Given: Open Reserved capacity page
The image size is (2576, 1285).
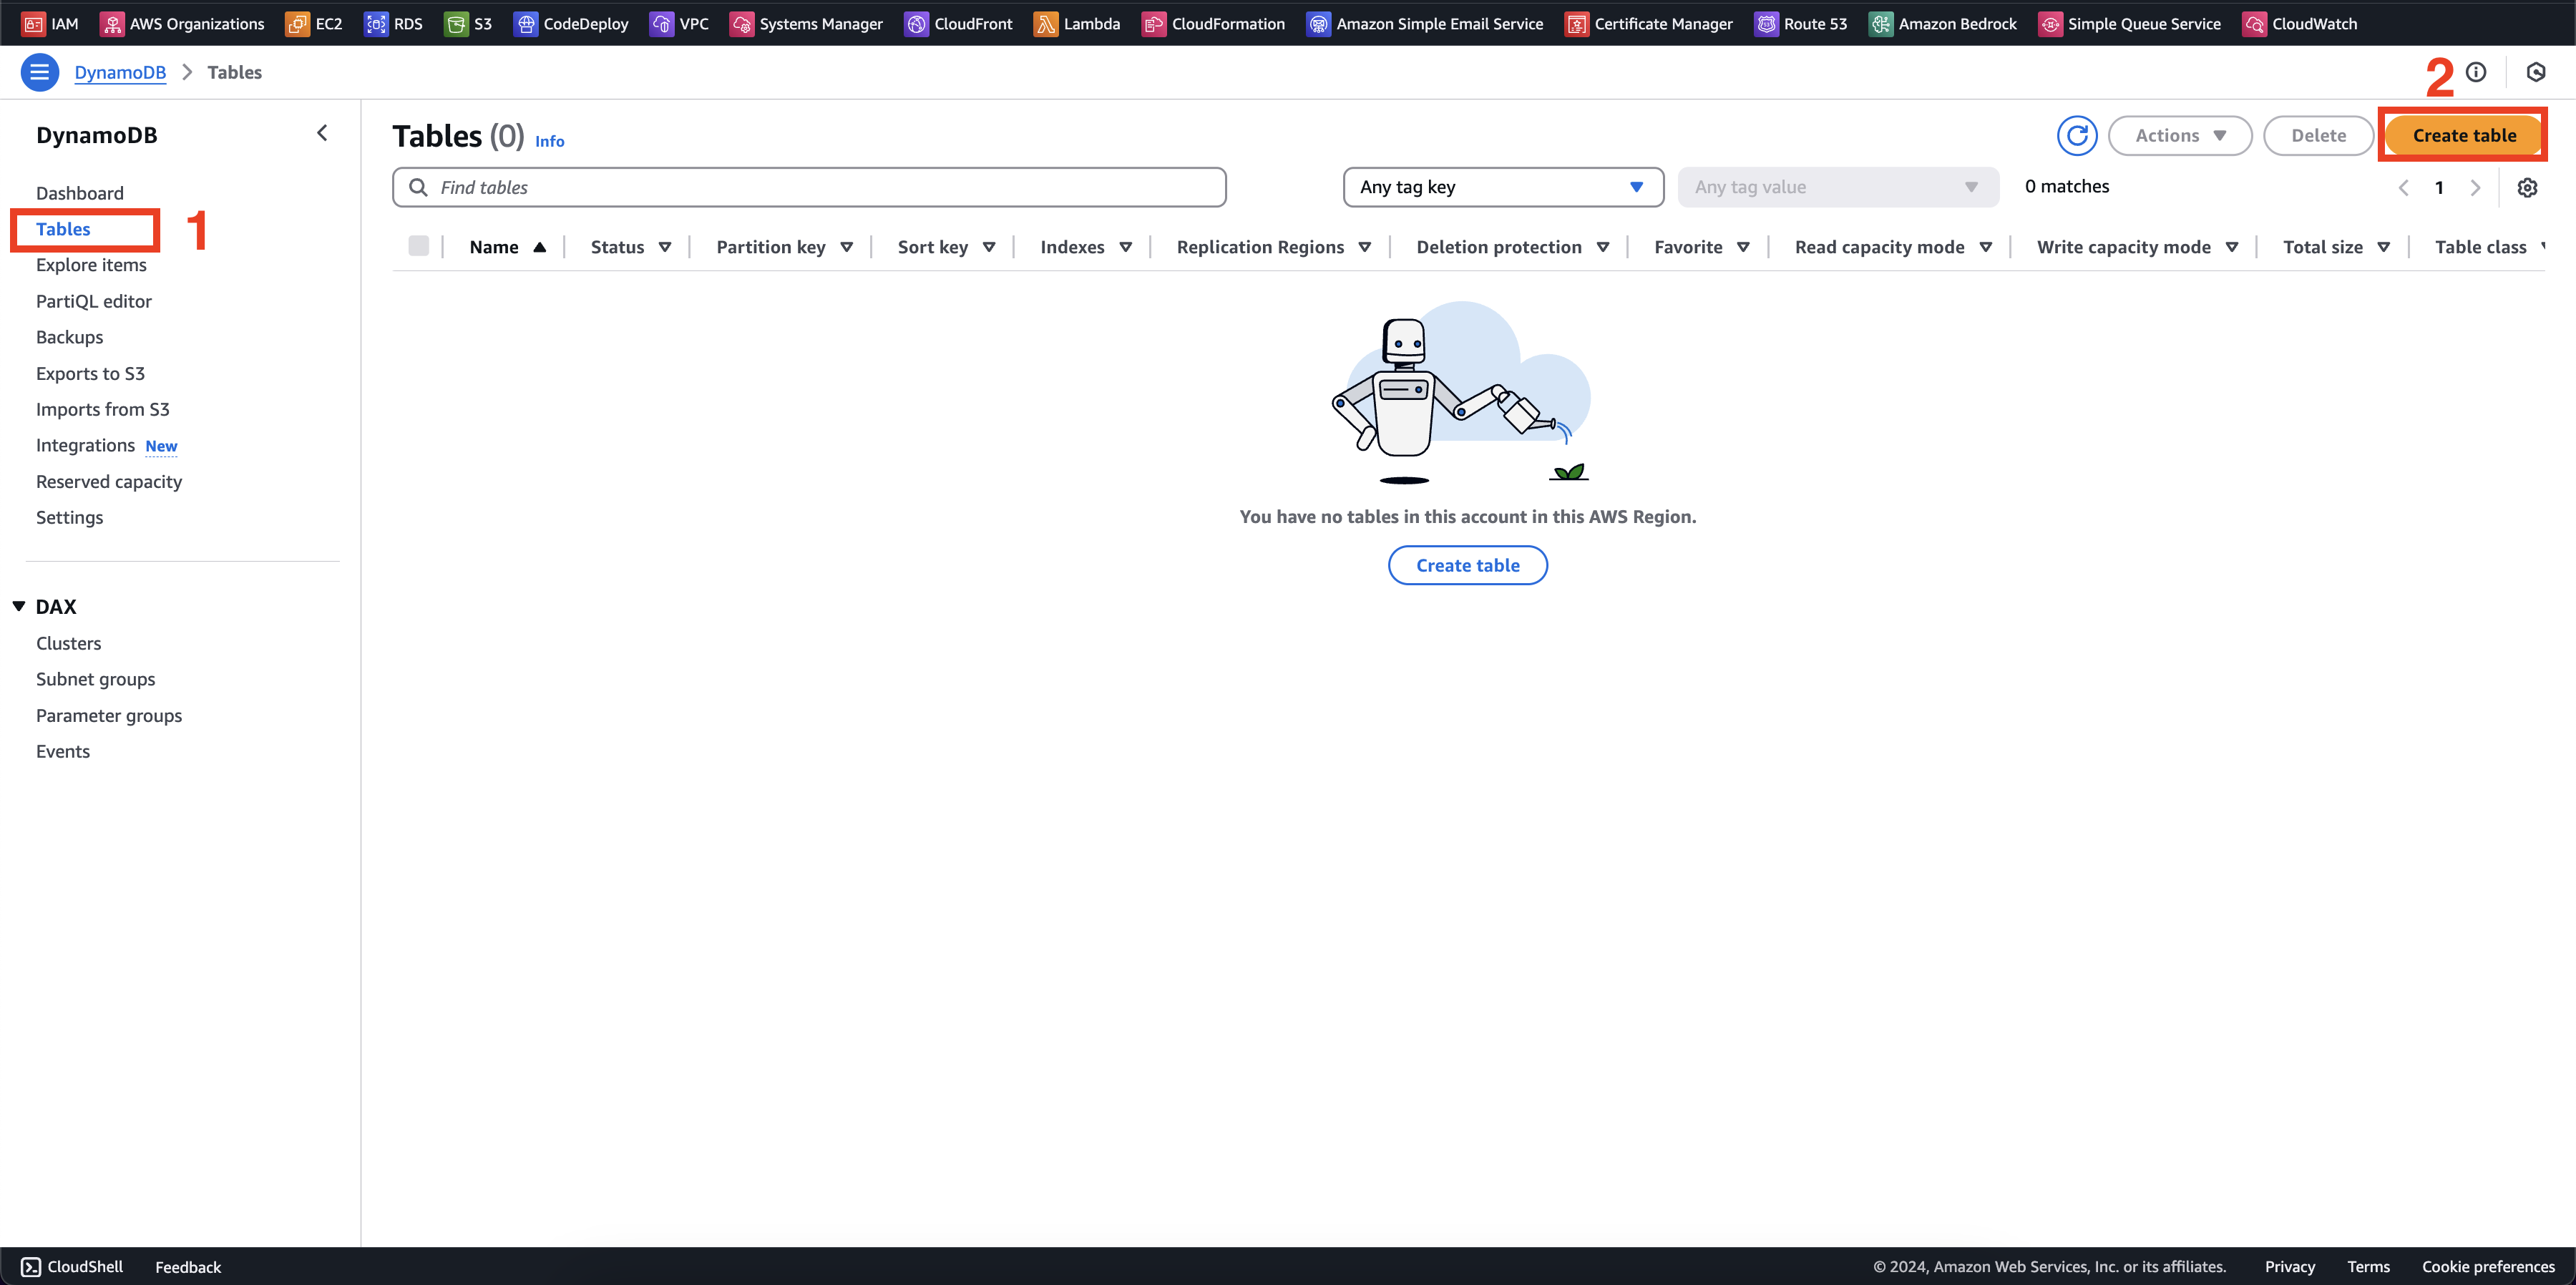Looking at the screenshot, I should click(109, 481).
